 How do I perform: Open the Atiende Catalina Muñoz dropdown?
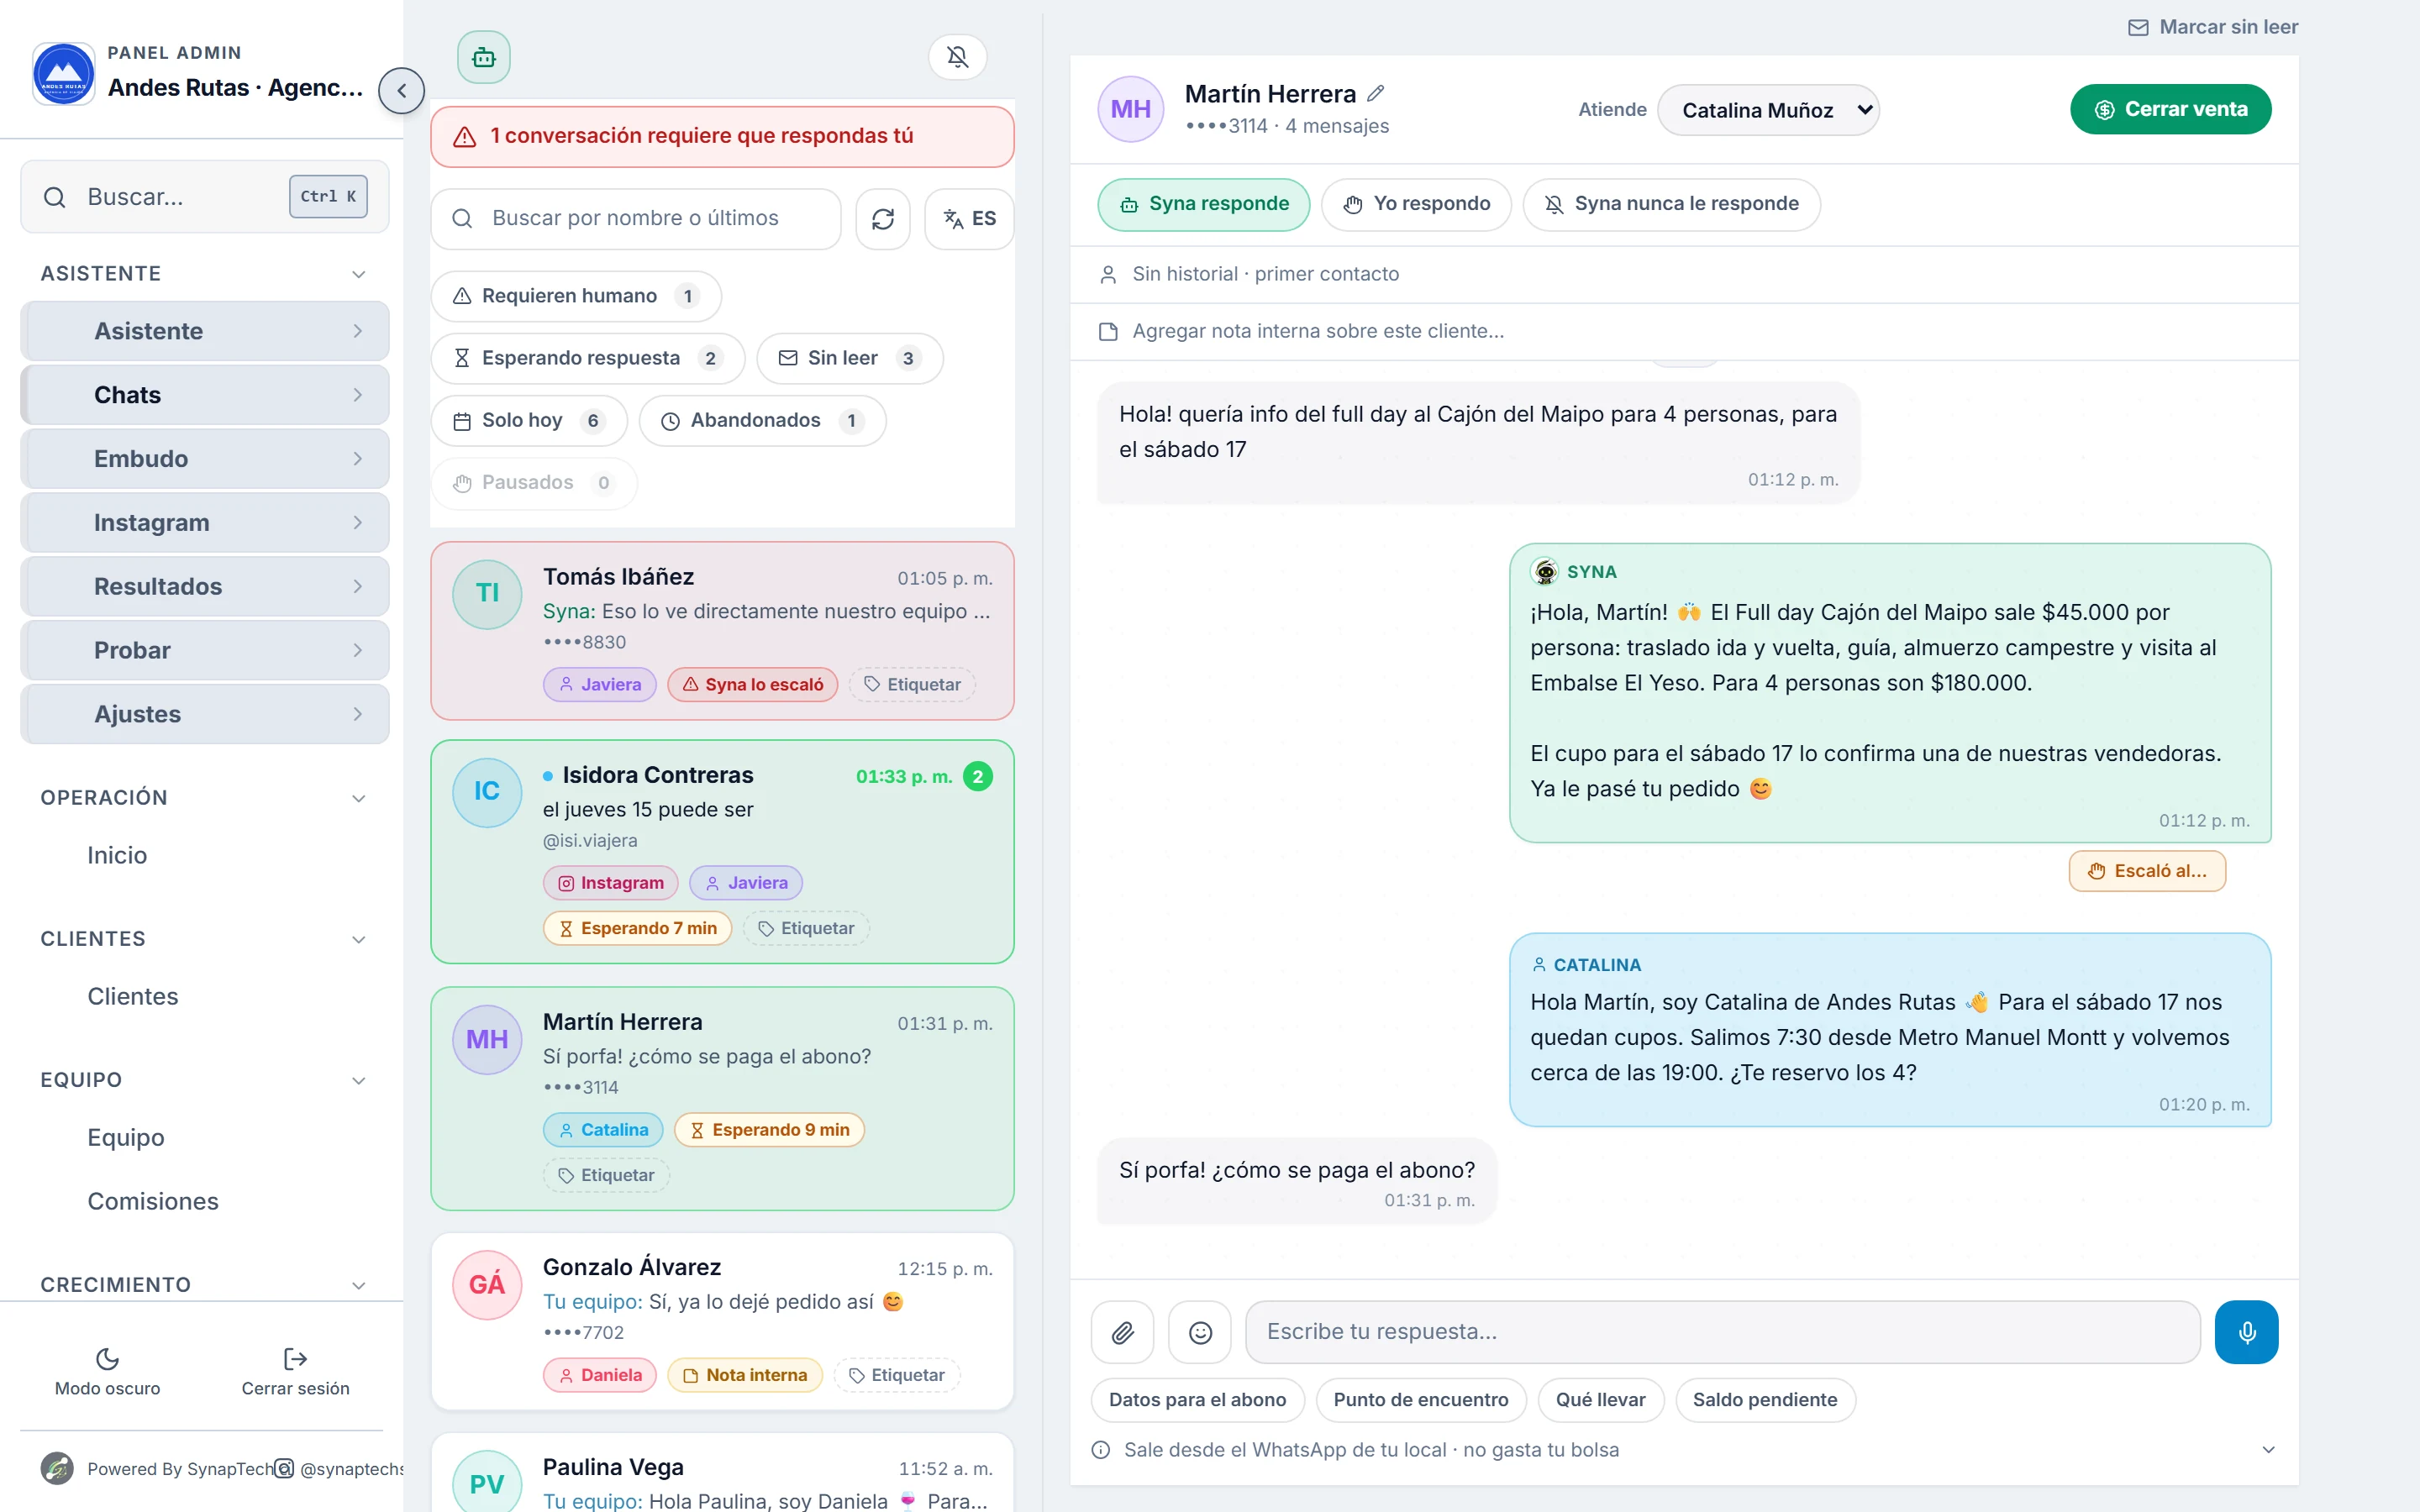click(x=1768, y=110)
